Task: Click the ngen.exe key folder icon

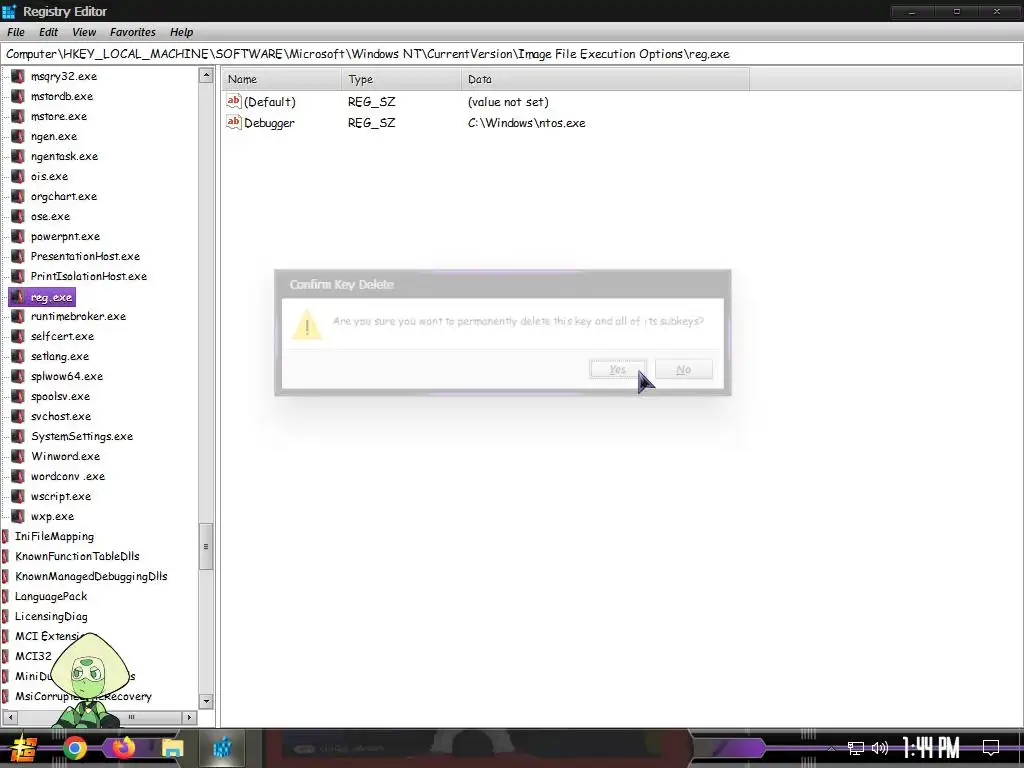Action: [18, 136]
